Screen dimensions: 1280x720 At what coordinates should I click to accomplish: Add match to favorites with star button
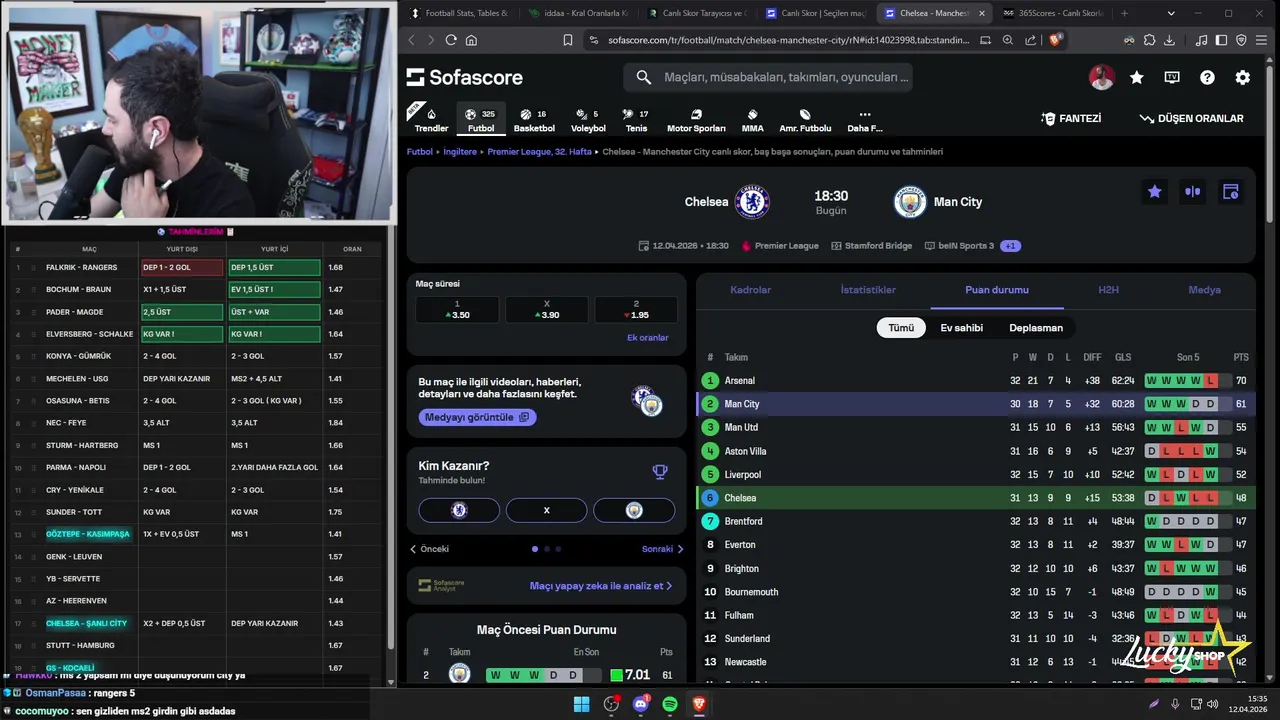click(1155, 192)
